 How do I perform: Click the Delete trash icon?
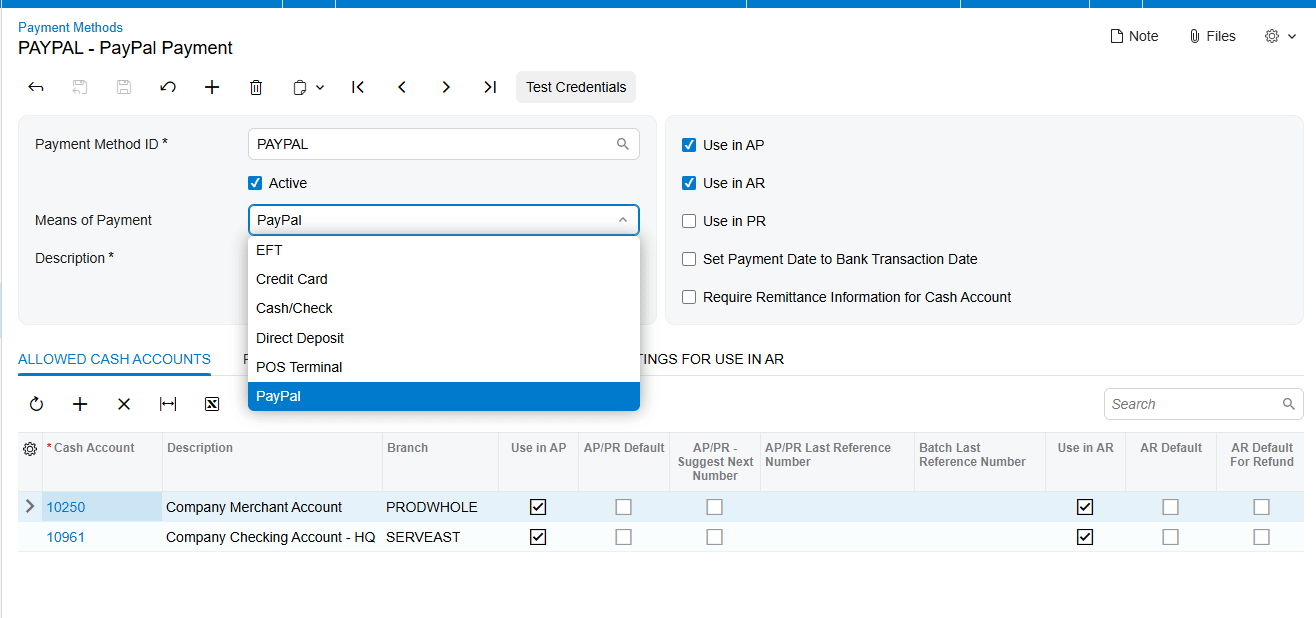256,87
